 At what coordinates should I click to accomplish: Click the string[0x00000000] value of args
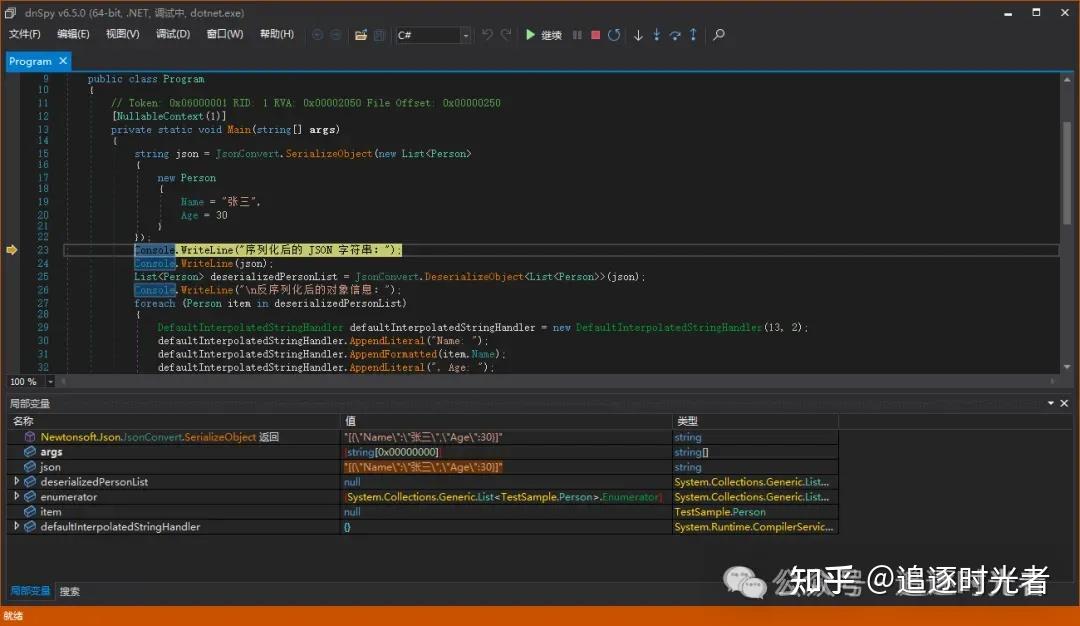[392, 452]
